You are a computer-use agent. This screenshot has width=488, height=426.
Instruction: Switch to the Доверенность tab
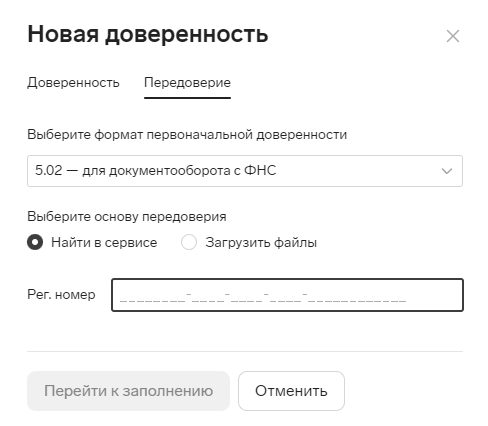(x=73, y=82)
